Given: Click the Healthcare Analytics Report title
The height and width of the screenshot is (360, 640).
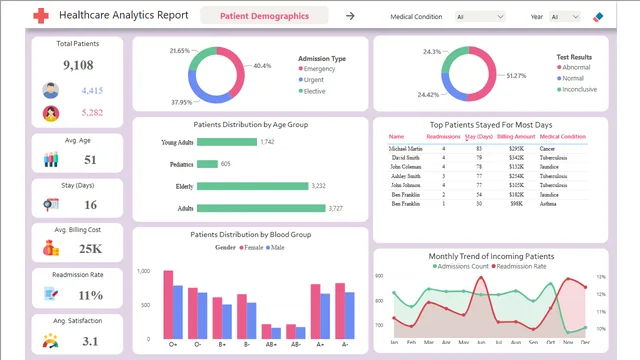Looking at the screenshot, I should pyautogui.click(x=124, y=15).
